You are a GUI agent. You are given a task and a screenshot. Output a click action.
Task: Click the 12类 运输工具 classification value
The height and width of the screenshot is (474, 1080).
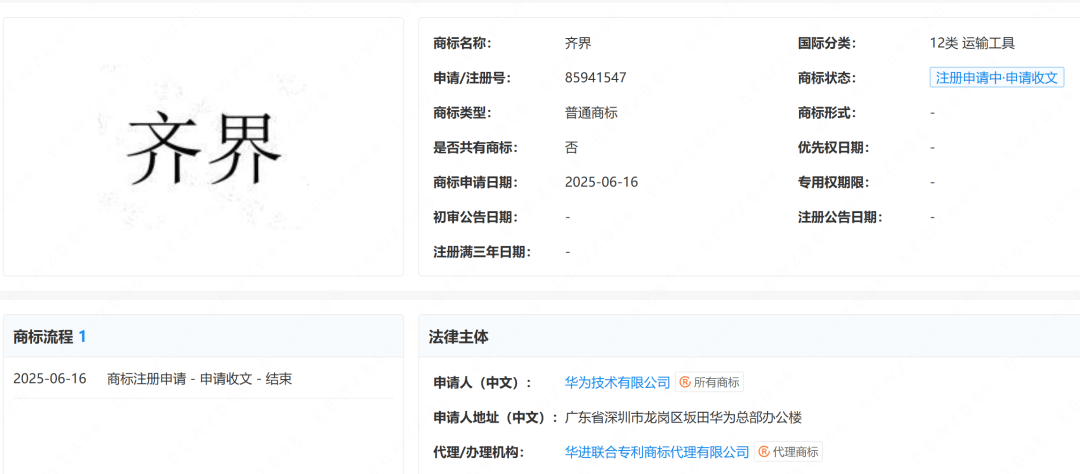971,43
